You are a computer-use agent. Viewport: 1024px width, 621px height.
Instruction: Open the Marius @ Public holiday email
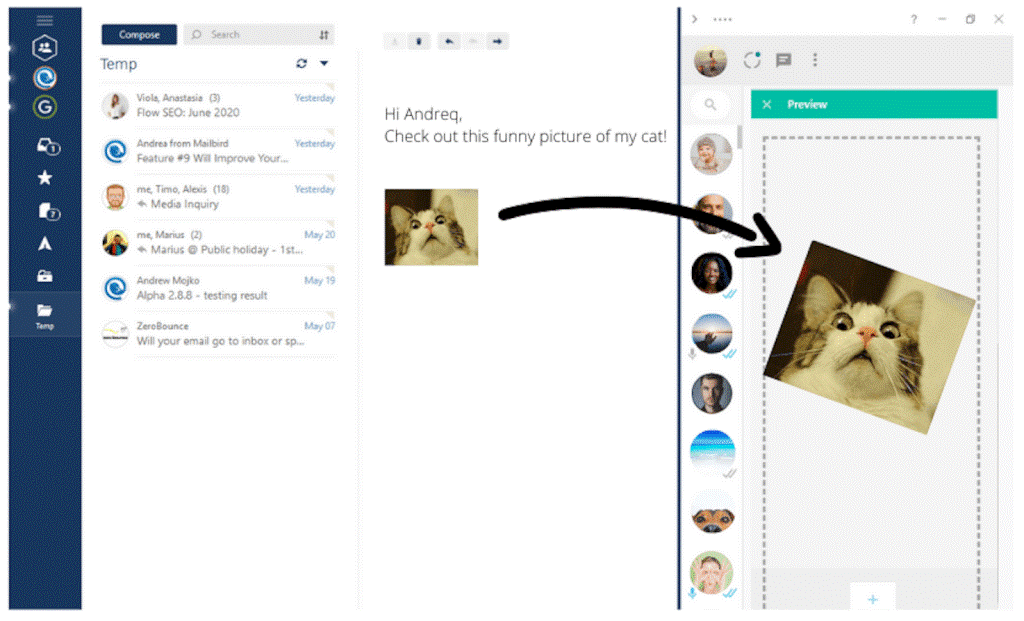point(217,242)
